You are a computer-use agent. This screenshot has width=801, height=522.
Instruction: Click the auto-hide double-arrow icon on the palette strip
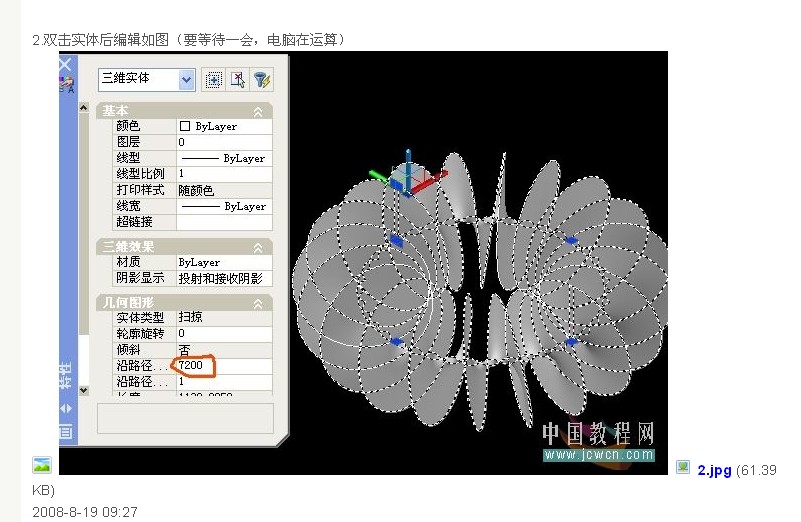click(66, 409)
